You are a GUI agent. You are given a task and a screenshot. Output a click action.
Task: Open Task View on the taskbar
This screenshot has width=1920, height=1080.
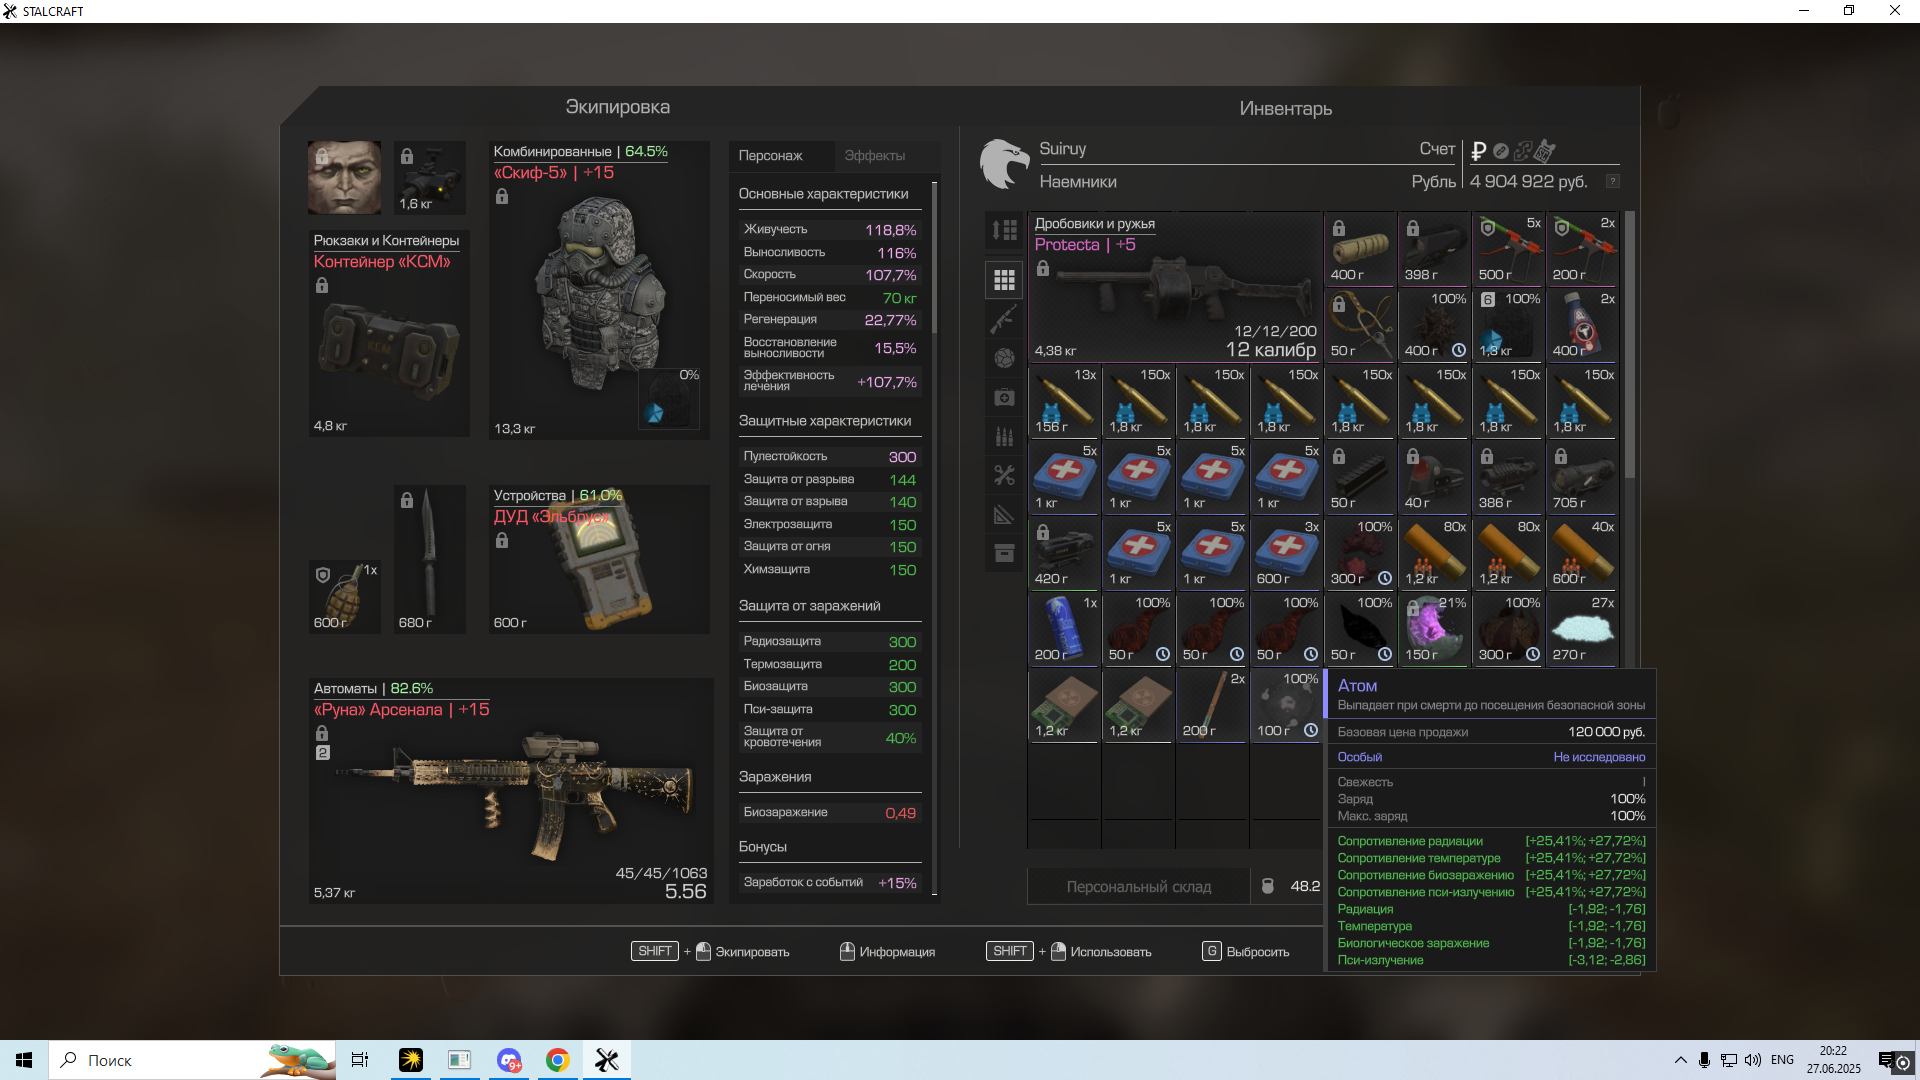click(360, 1060)
